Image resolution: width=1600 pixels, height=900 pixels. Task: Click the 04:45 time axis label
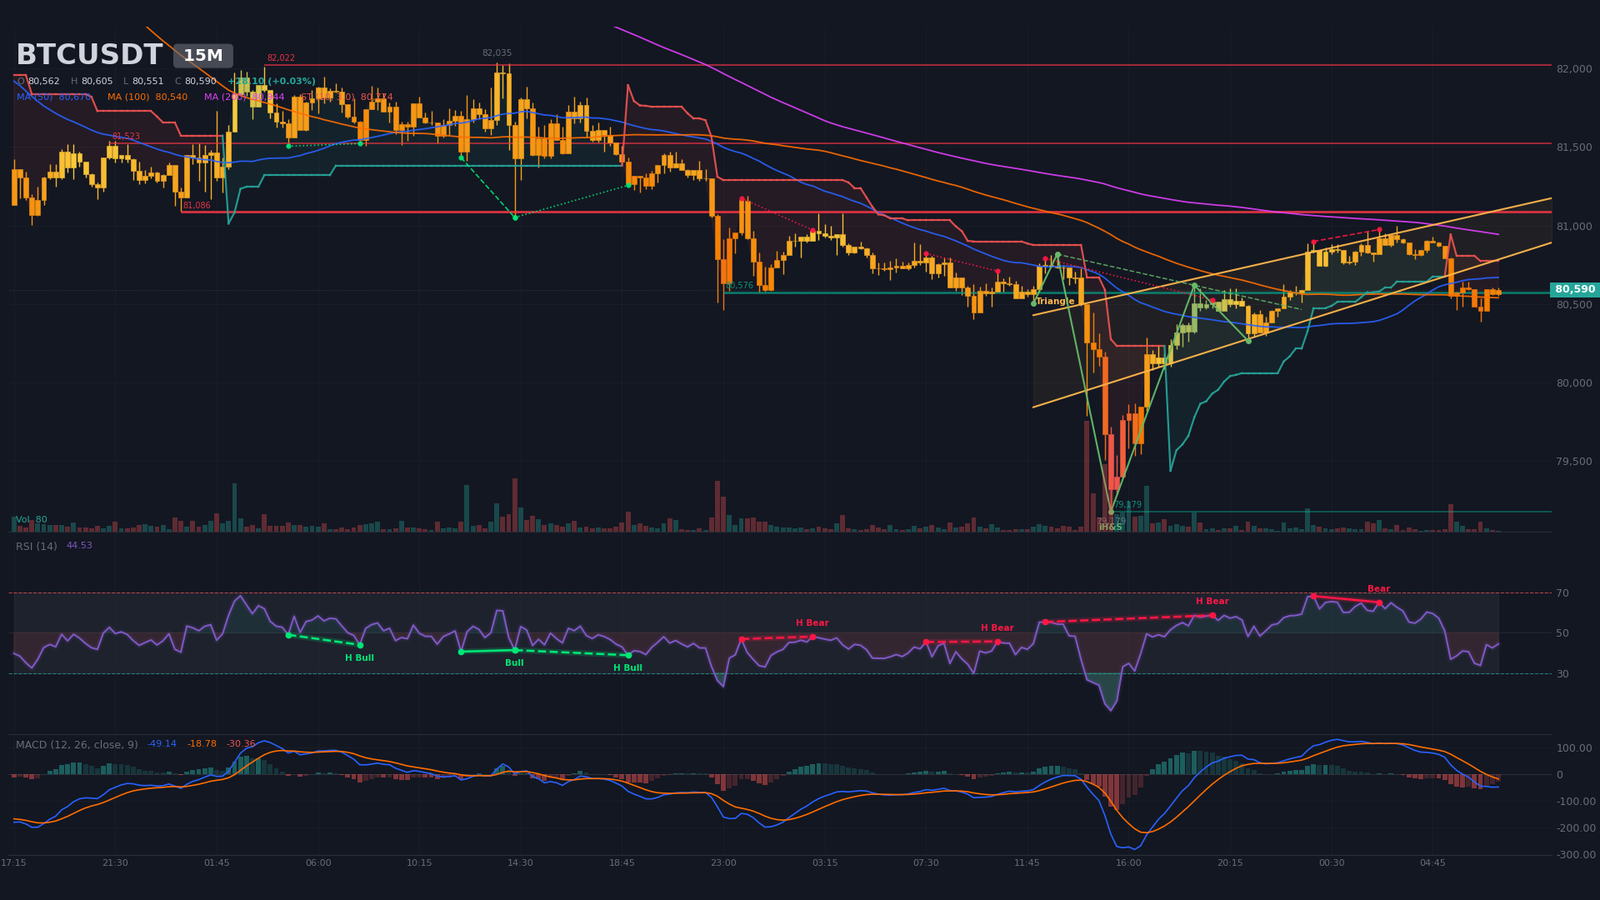click(1432, 863)
